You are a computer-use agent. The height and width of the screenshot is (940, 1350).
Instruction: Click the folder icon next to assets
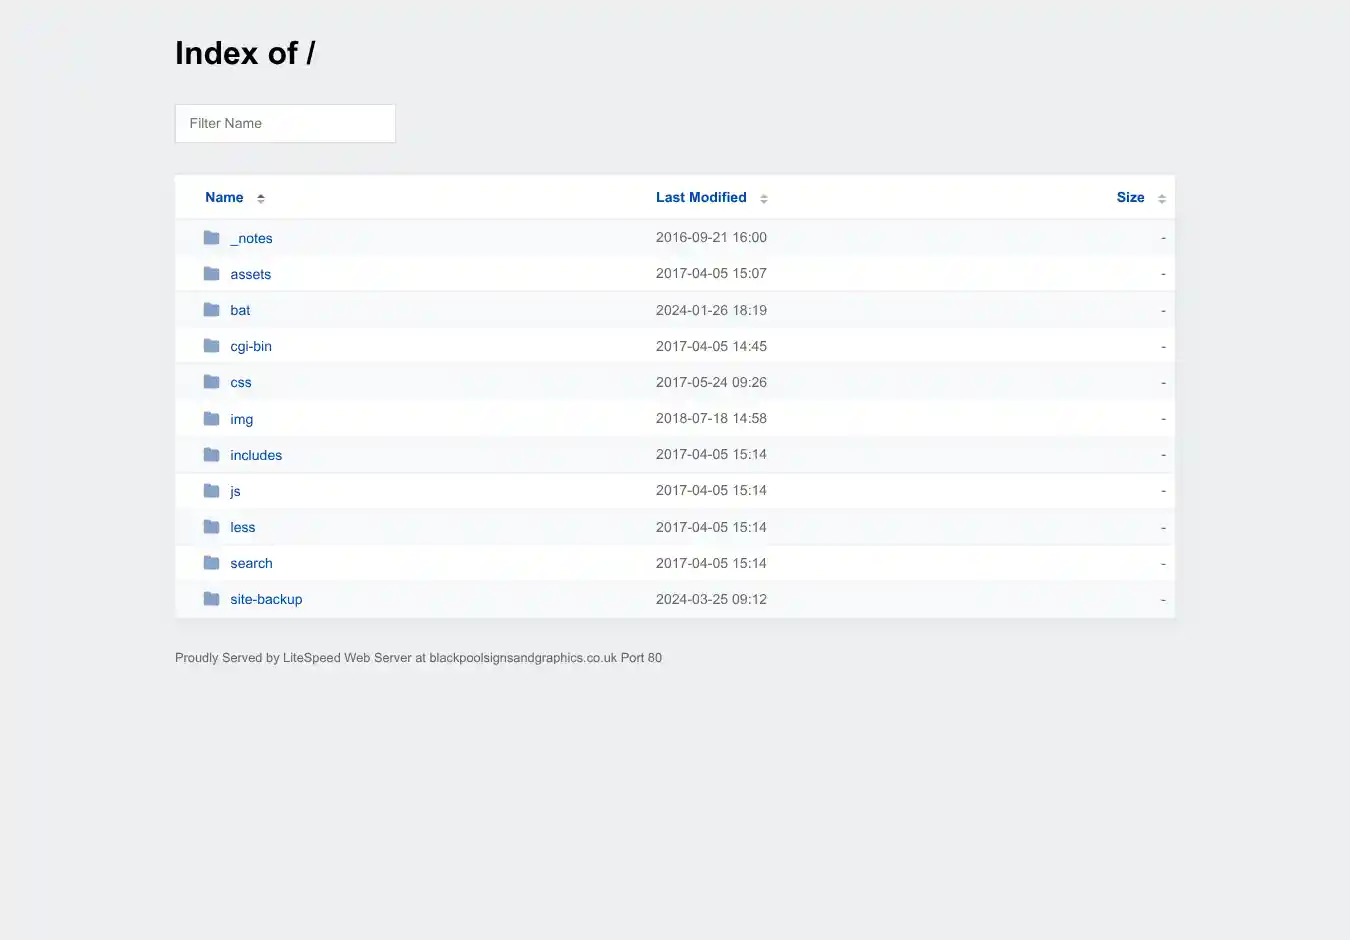pos(211,274)
